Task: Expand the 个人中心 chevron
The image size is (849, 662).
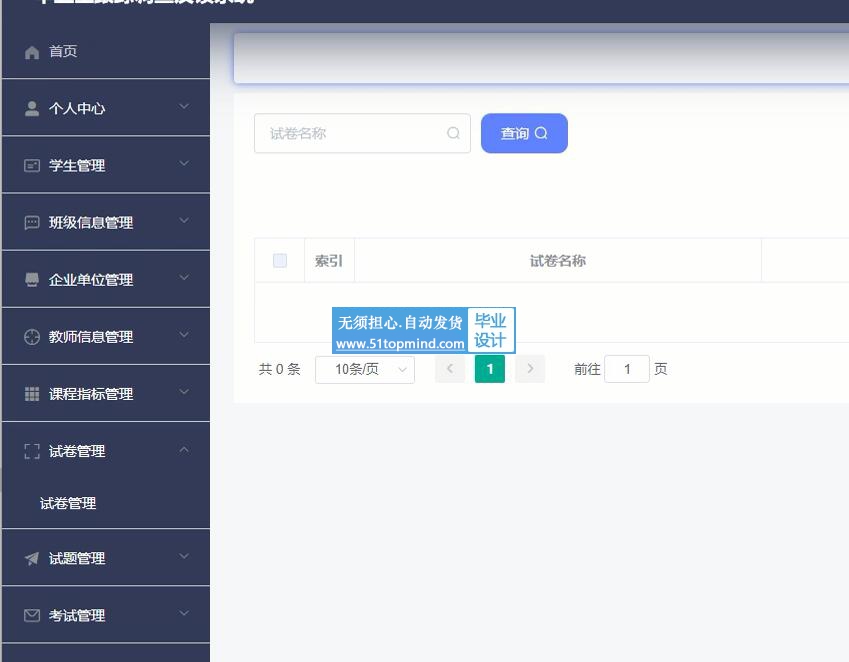Action: [x=184, y=106]
